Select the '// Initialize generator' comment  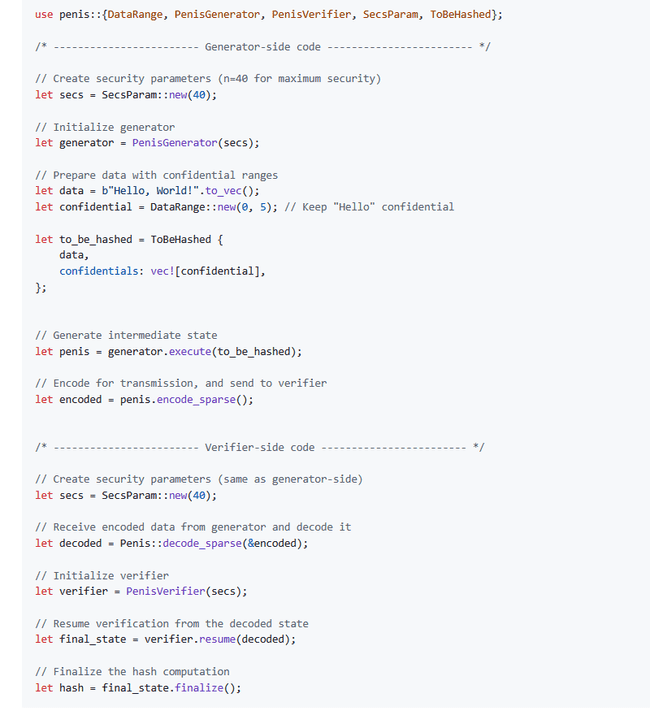point(105,127)
